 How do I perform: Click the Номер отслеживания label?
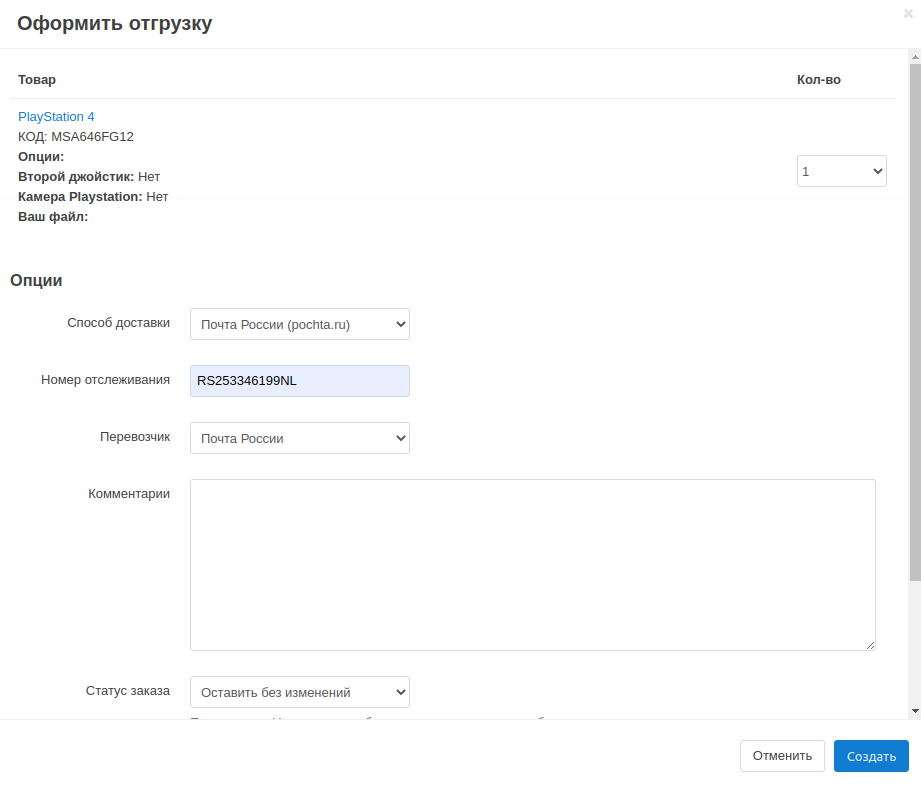(105, 380)
